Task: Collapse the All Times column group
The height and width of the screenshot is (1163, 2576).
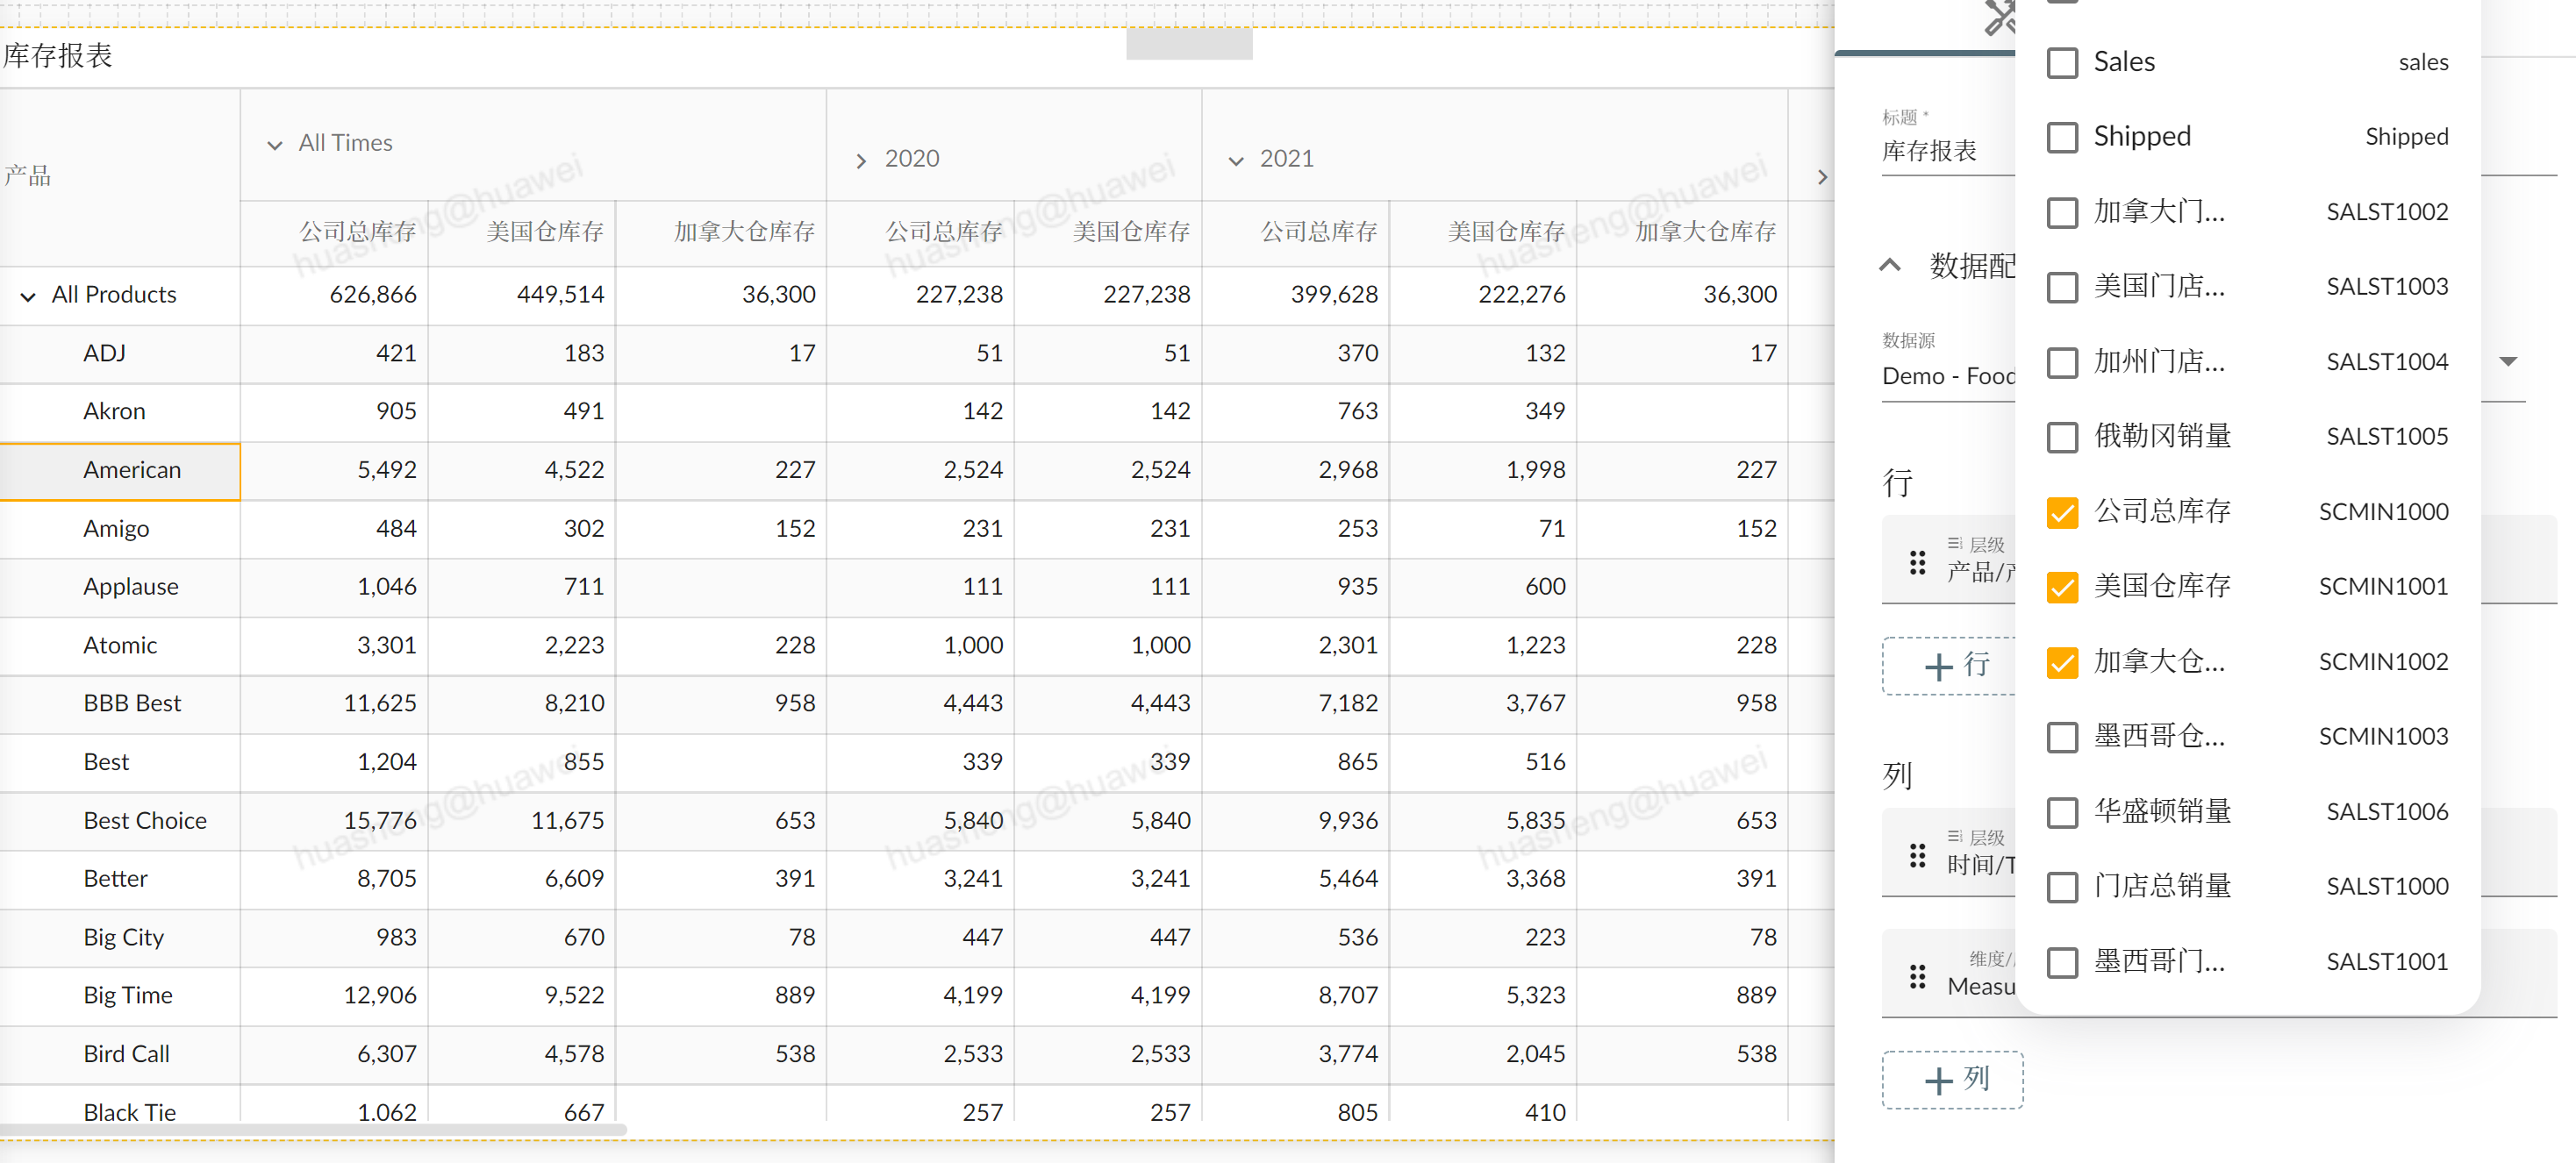Action: [x=275, y=145]
